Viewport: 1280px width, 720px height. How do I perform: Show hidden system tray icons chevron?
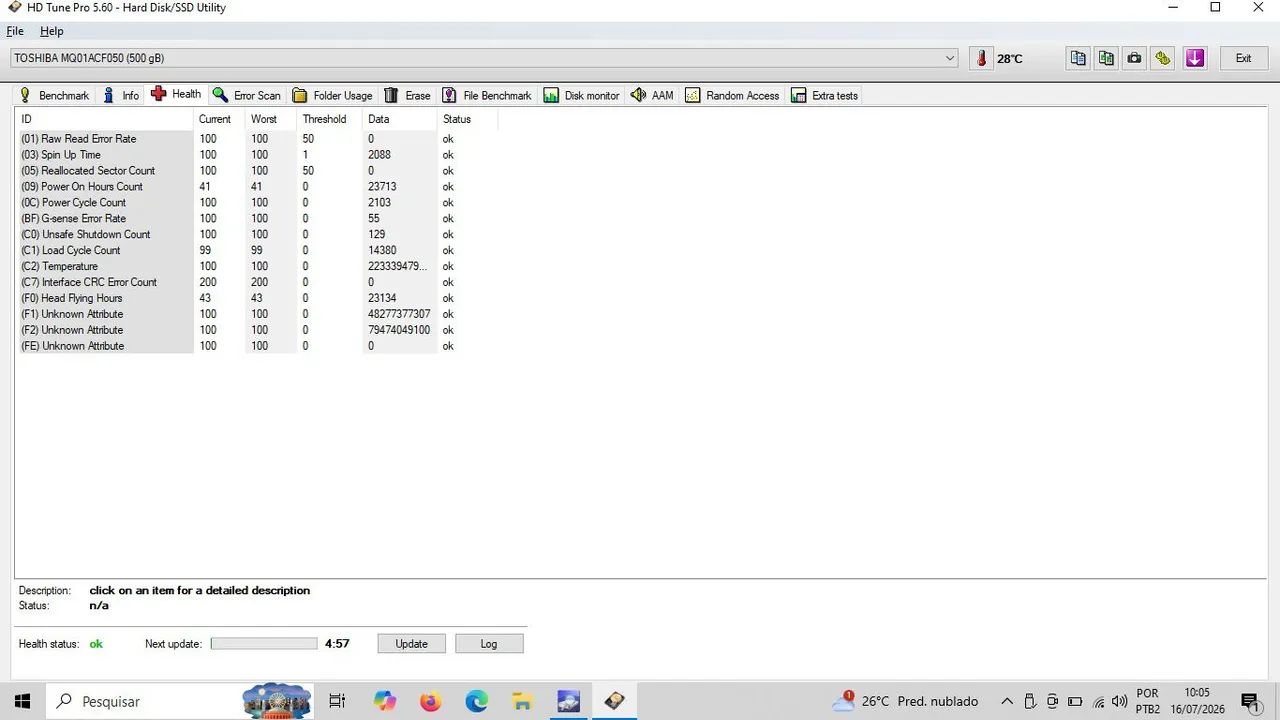(1007, 701)
